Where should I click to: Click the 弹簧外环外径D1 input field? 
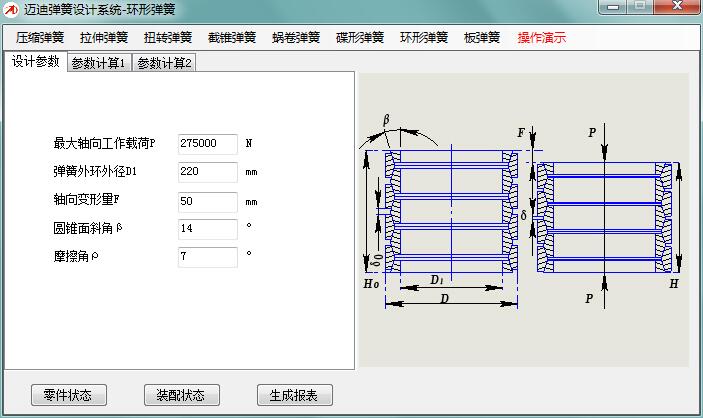(x=208, y=172)
